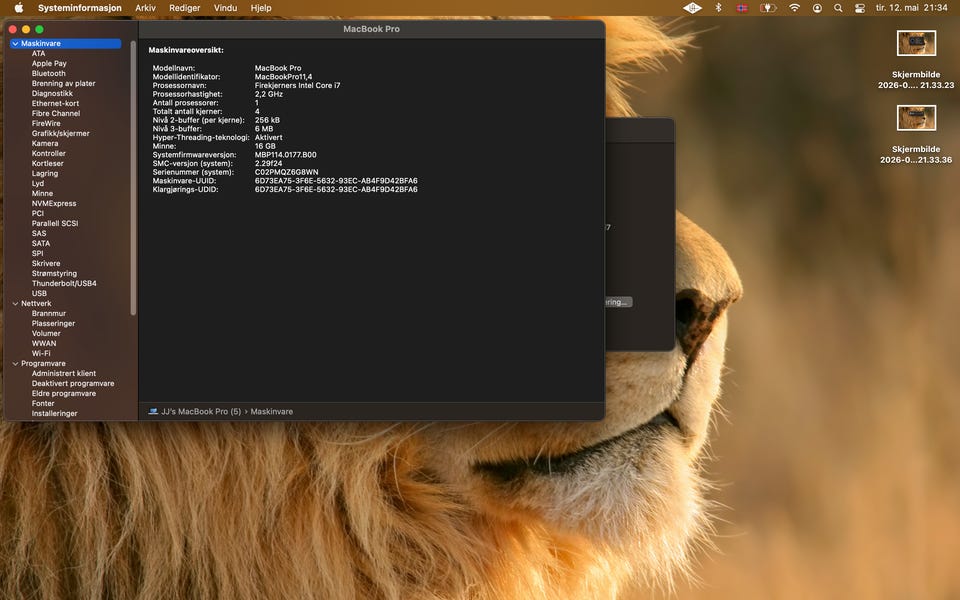Open the Bluetooth status menu
This screenshot has width=960, height=600.
pyautogui.click(x=719, y=8)
